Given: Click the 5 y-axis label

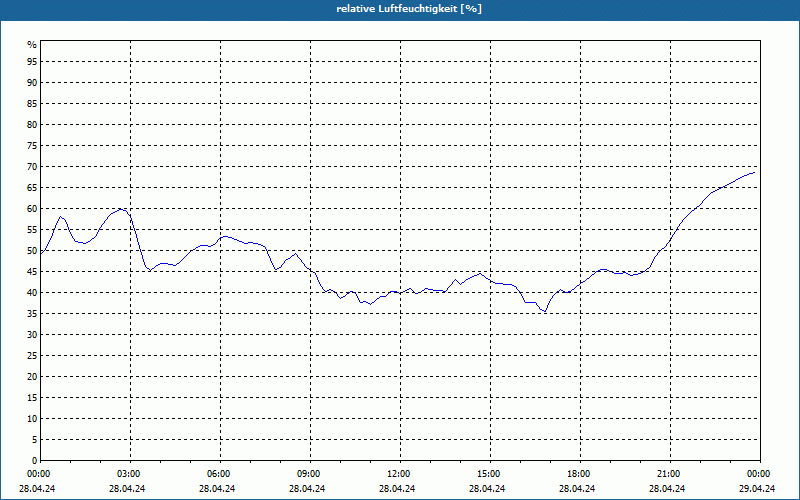Looking at the screenshot, I should coord(34,440).
